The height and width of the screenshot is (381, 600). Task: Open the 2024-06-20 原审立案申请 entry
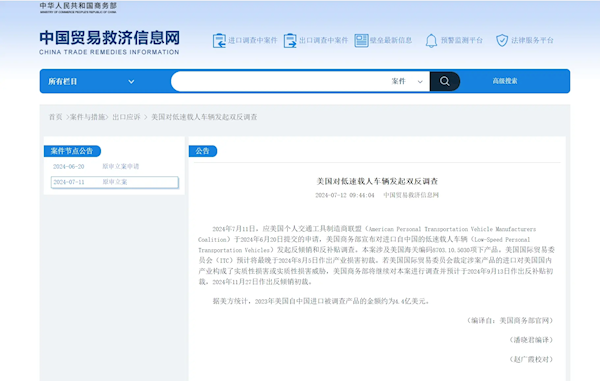[x=96, y=166]
